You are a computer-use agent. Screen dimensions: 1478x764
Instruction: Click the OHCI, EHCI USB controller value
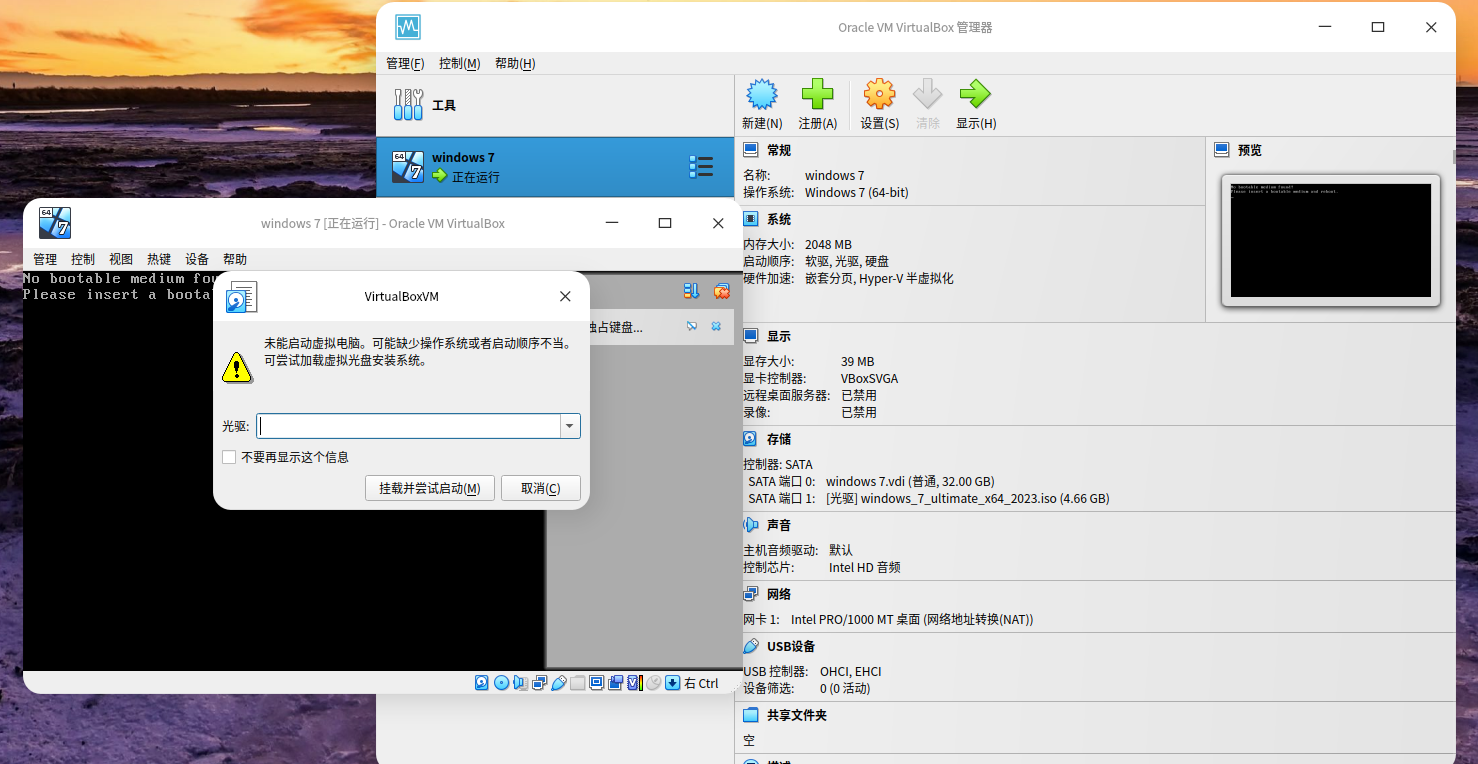pyautogui.click(x=850, y=671)
